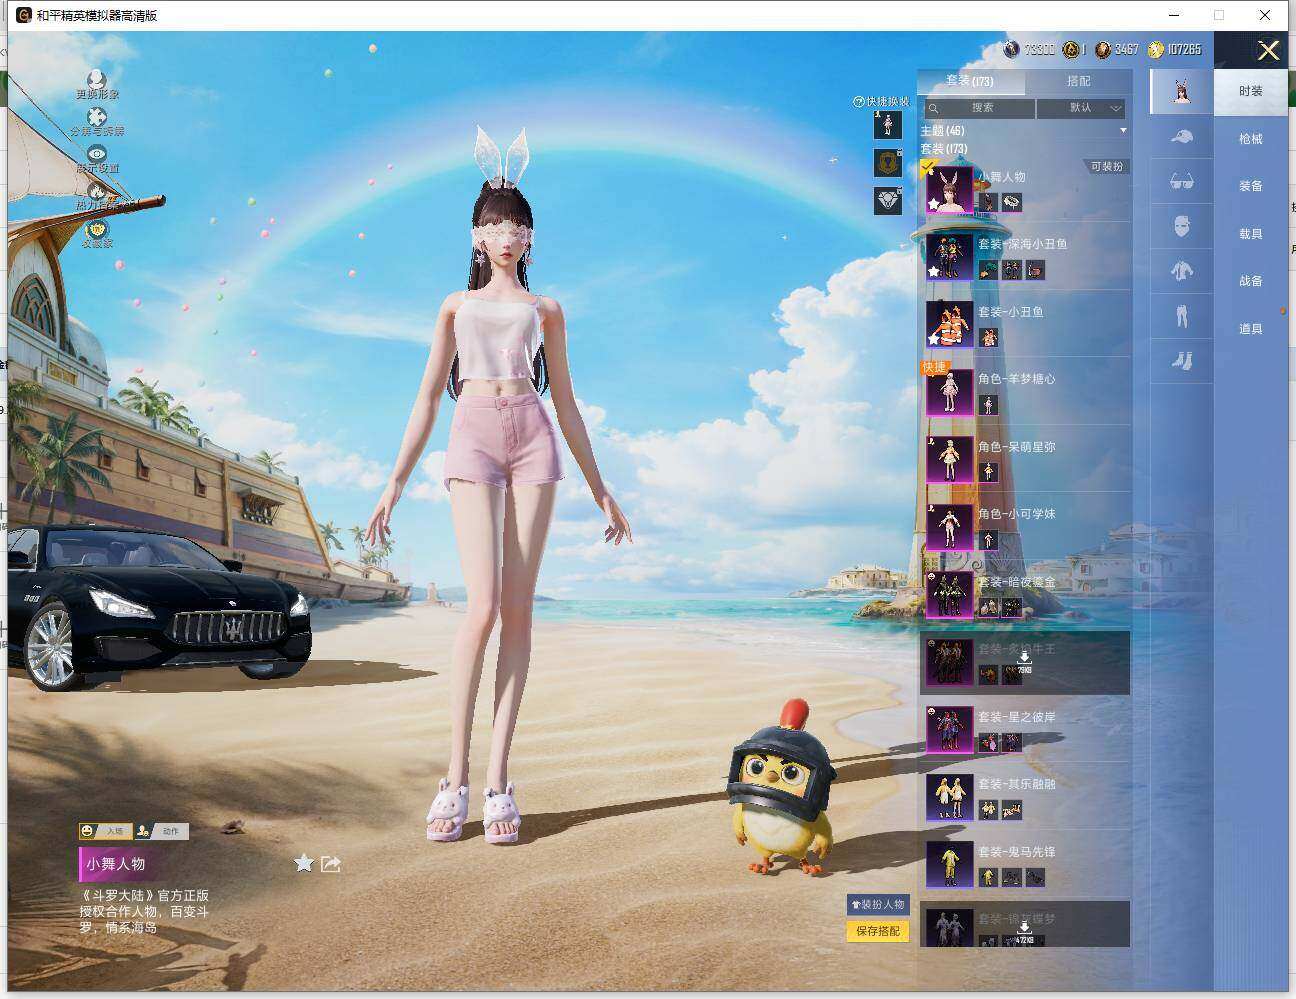
Task: Select the 套装-深海小丑鱼 outfit thumbnail
Action: tap(949, 257)
